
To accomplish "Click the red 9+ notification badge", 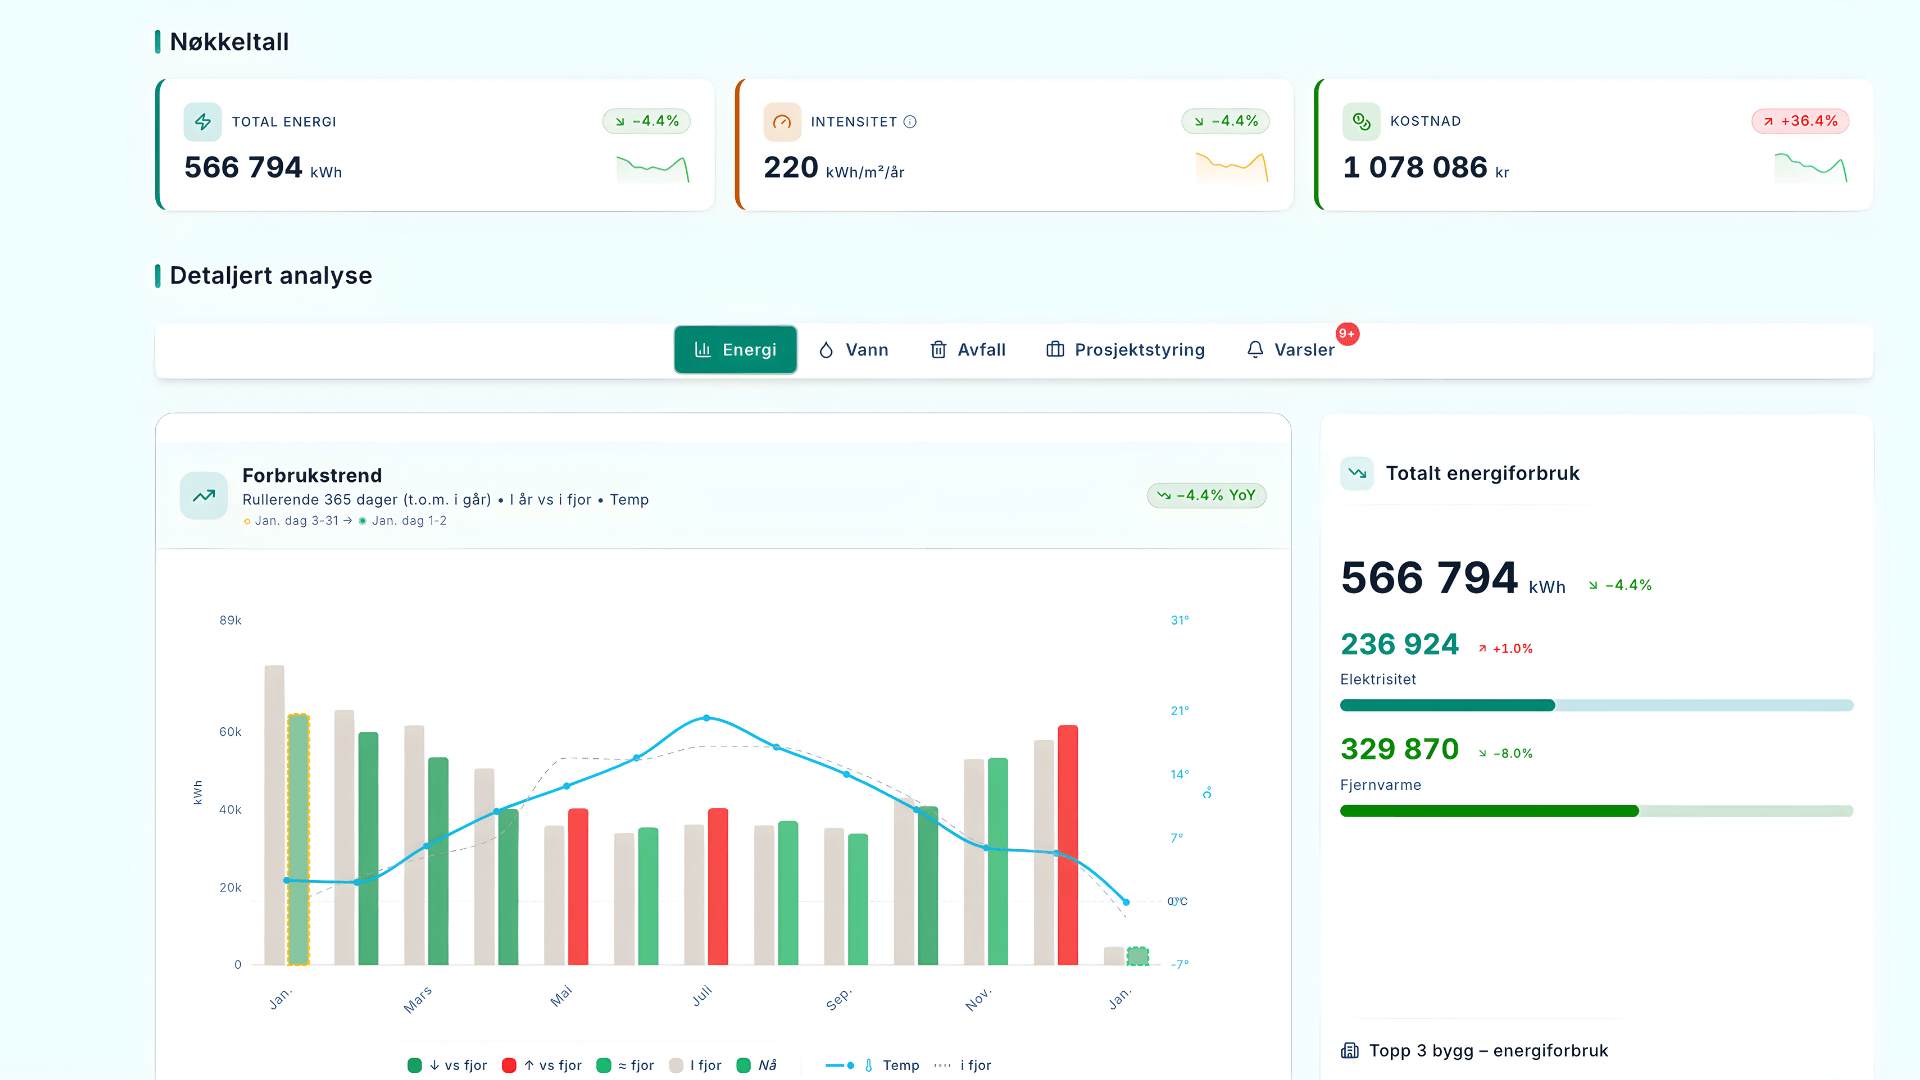I will tap(1347, 334).
